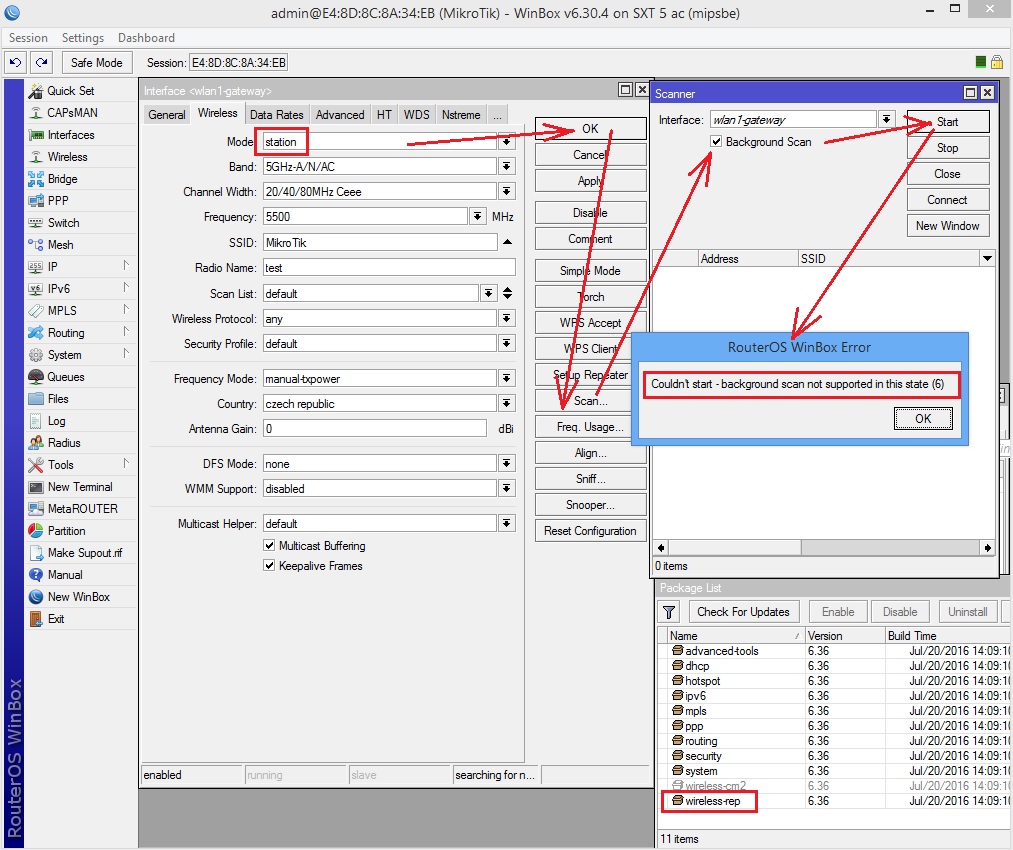This screenshot has width=1013, height=850.
Task: Click Exit in sidebar
Action: 56,618
